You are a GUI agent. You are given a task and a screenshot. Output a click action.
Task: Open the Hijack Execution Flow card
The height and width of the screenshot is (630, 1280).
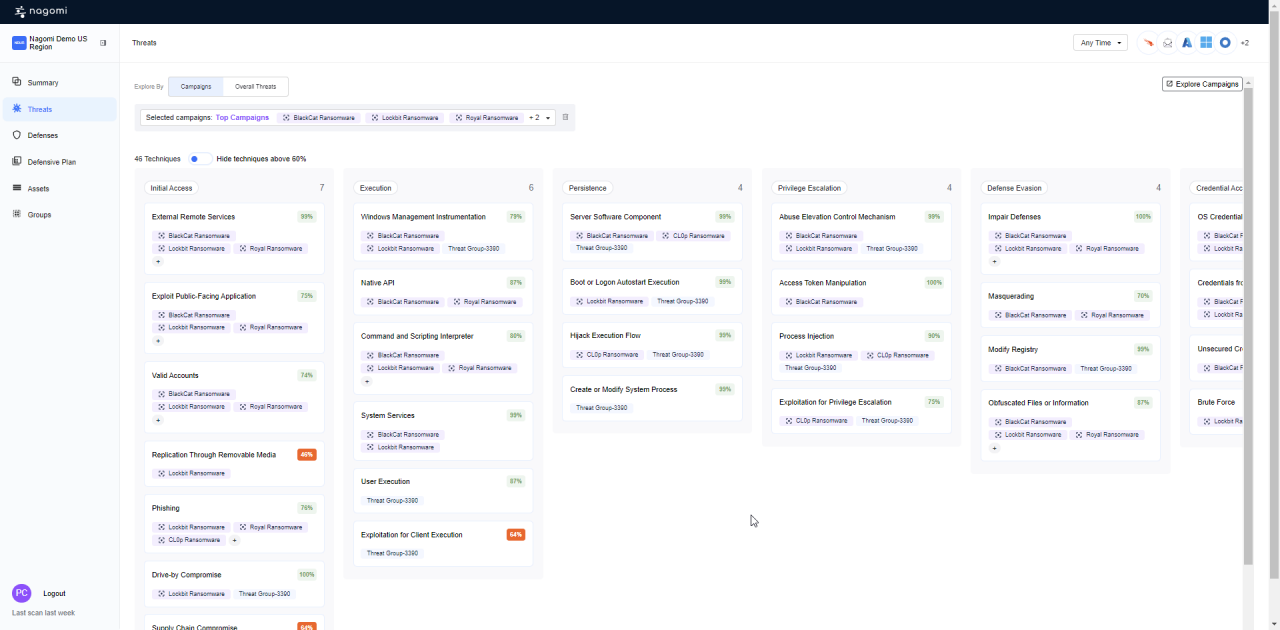tap(652, 345)
